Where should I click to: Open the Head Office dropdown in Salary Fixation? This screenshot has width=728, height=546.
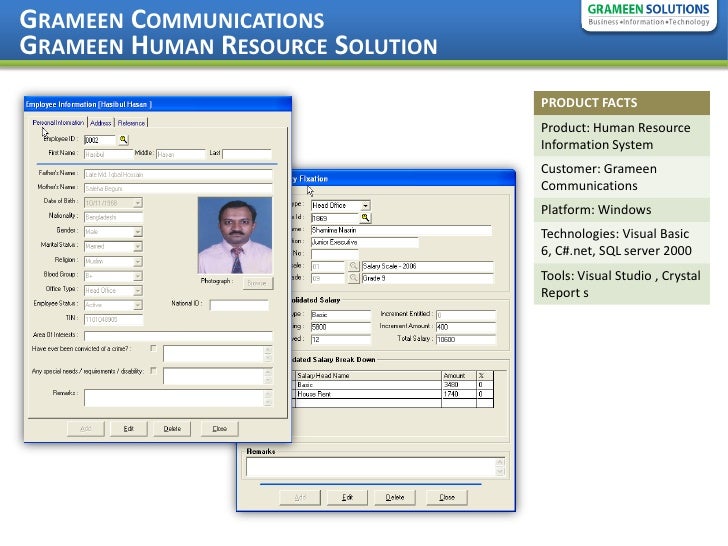[365, 205]
